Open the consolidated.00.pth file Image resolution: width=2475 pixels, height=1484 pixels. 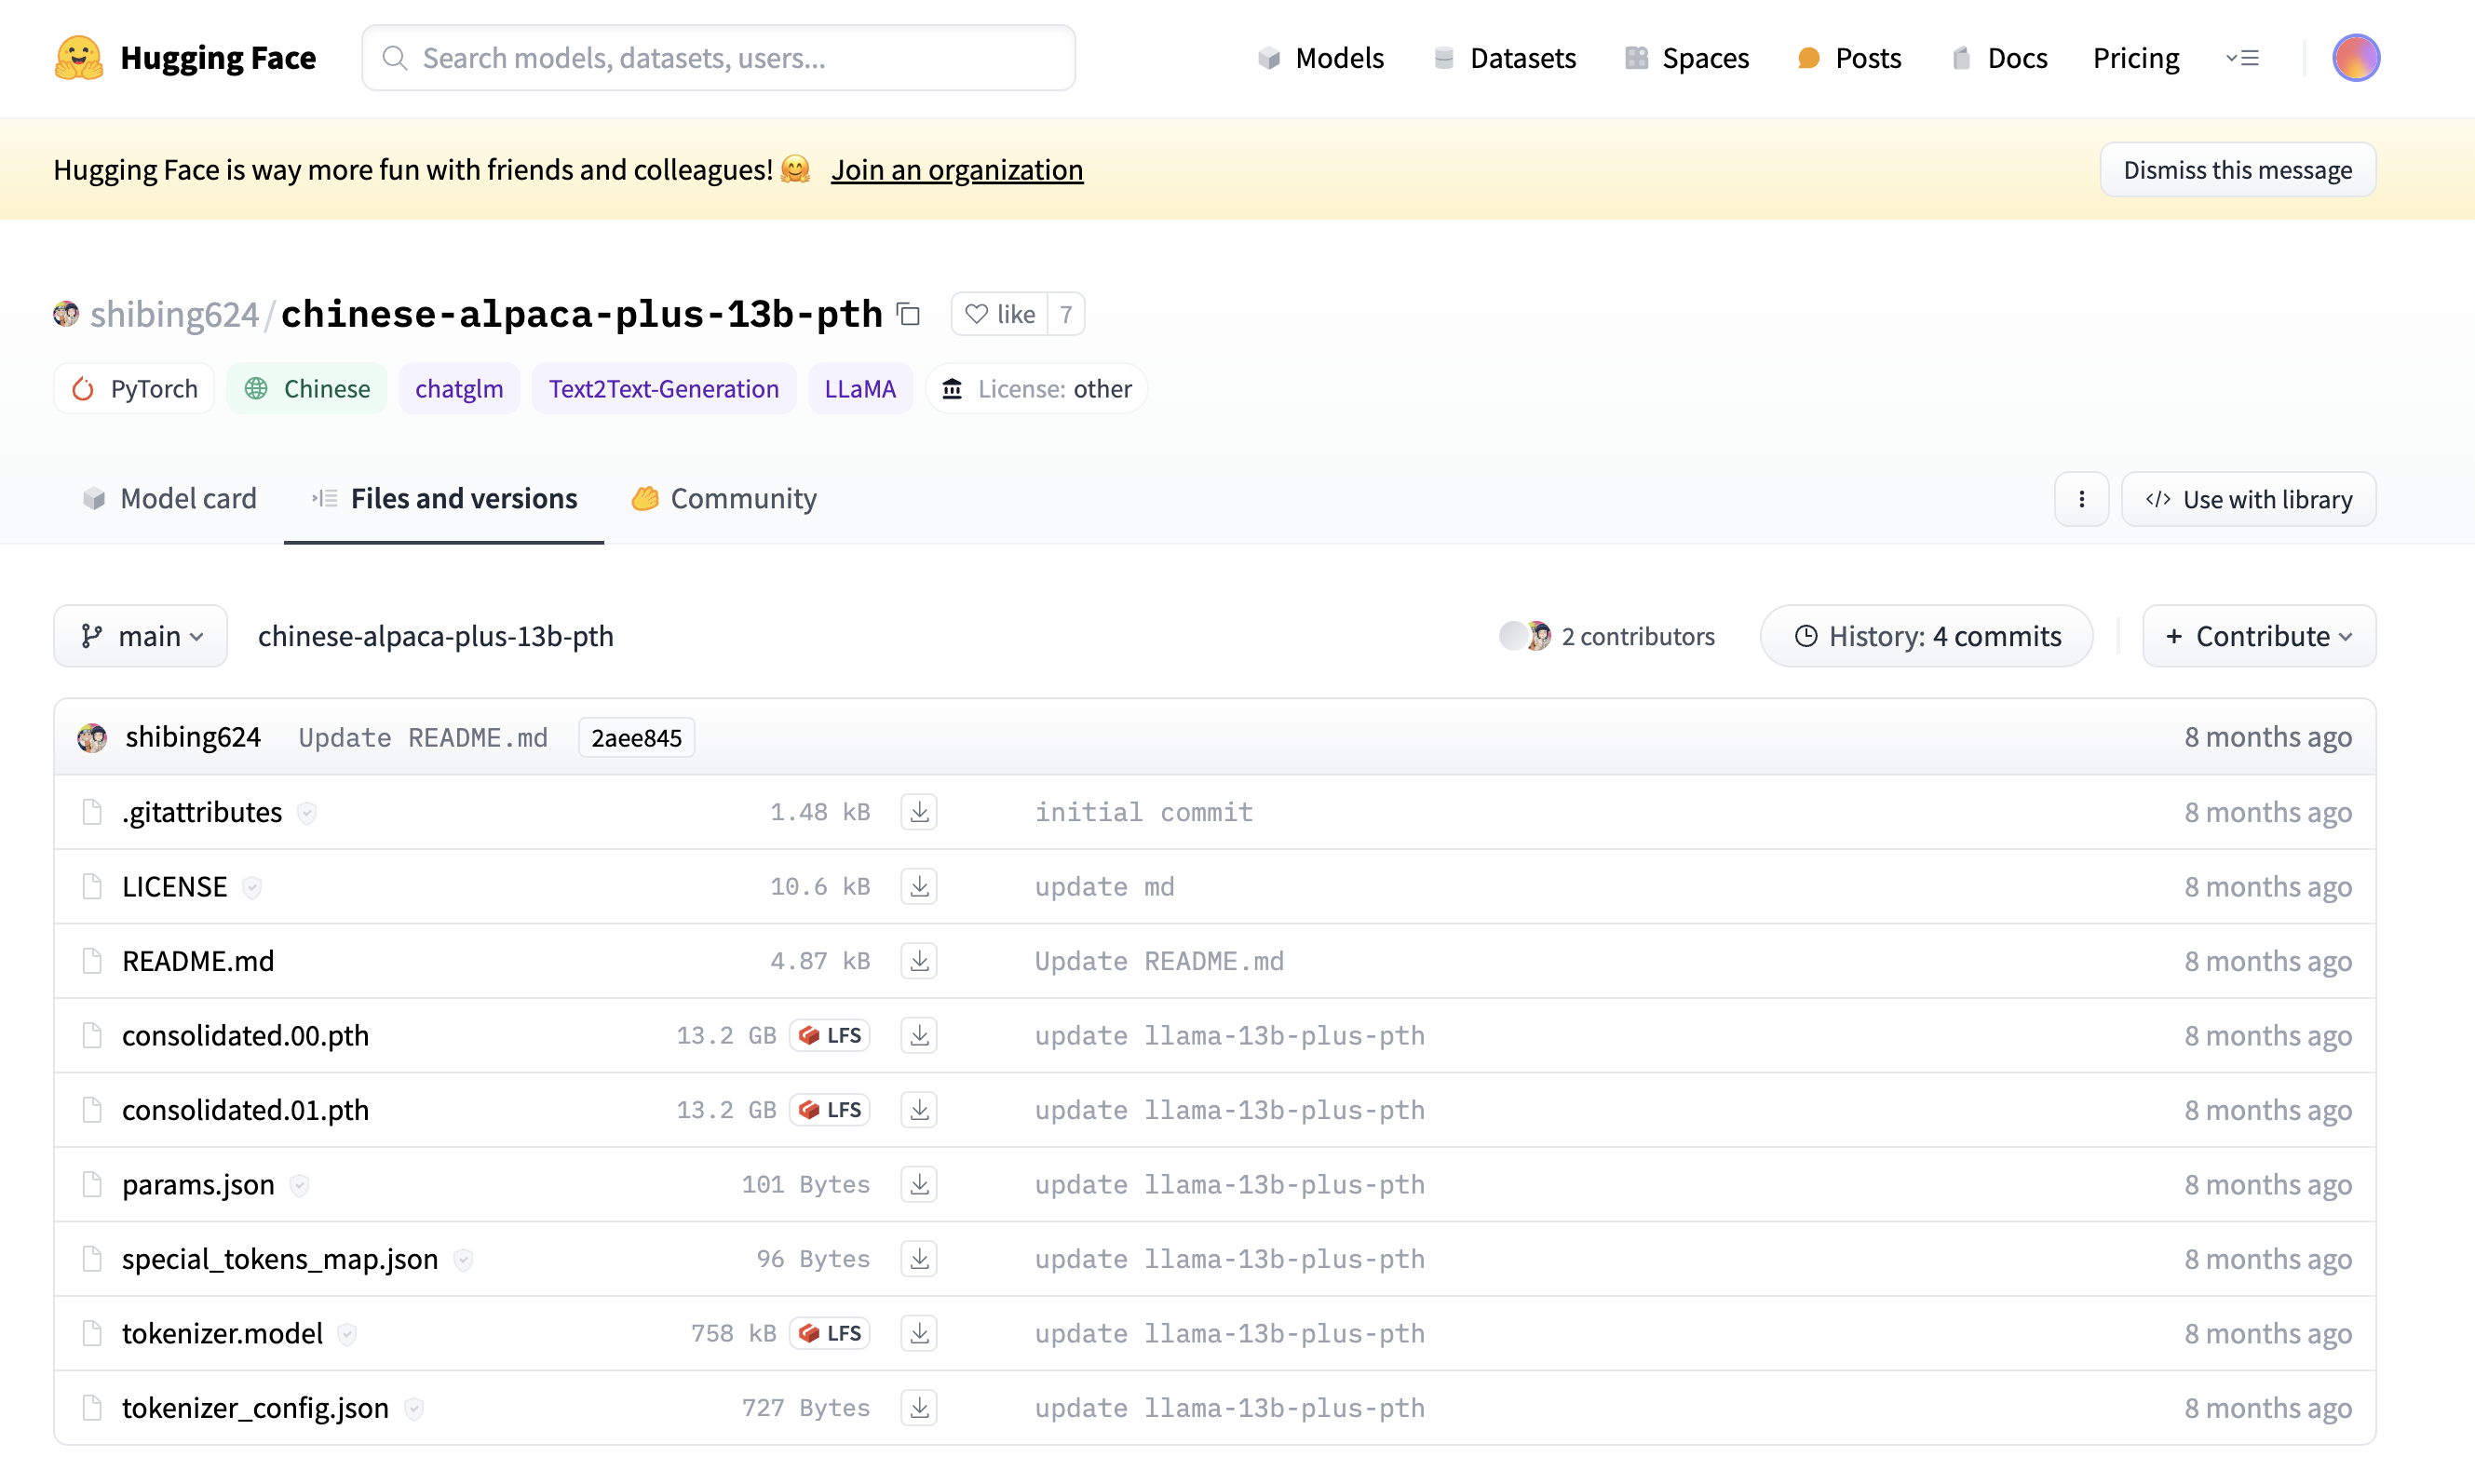click(245, 1035)
